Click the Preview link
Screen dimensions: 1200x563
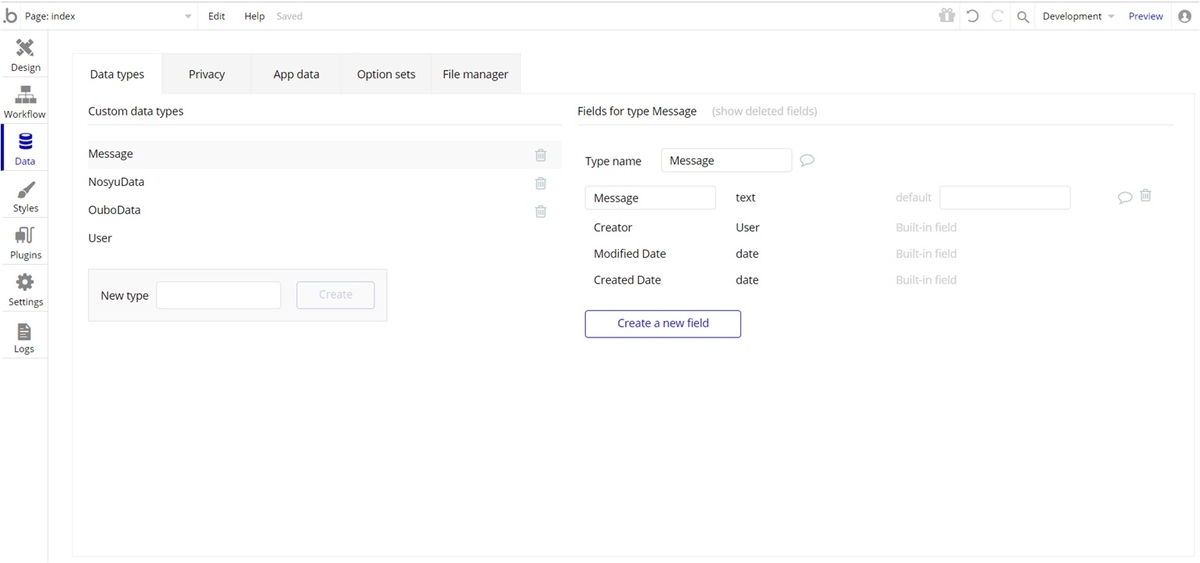click(x=1146, y=16)
